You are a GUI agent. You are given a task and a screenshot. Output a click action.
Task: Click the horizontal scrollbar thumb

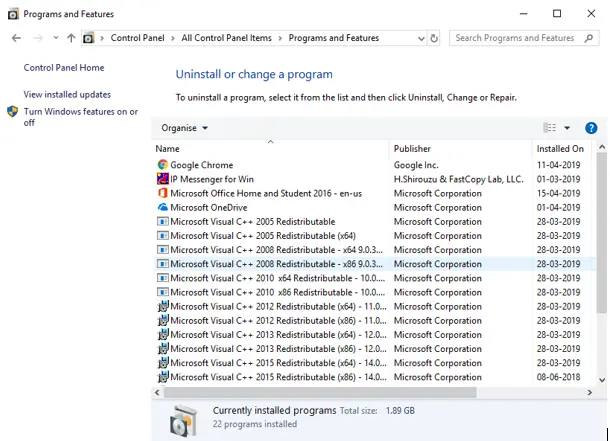[x=320, y=392]
